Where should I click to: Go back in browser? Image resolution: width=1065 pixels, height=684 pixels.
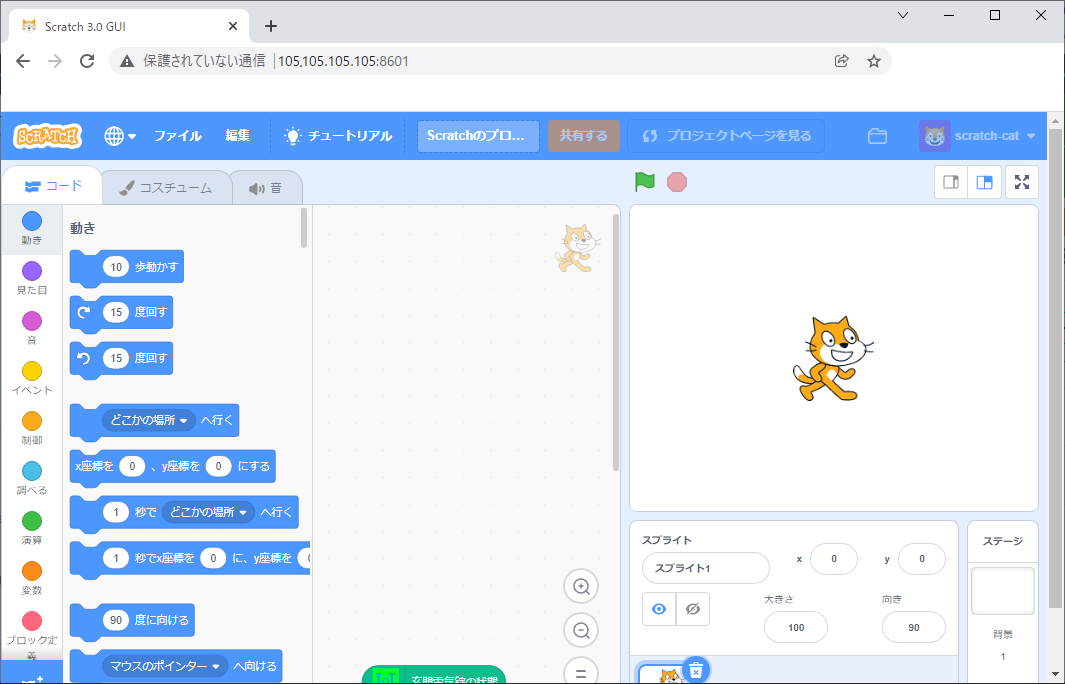pos(23,61)
